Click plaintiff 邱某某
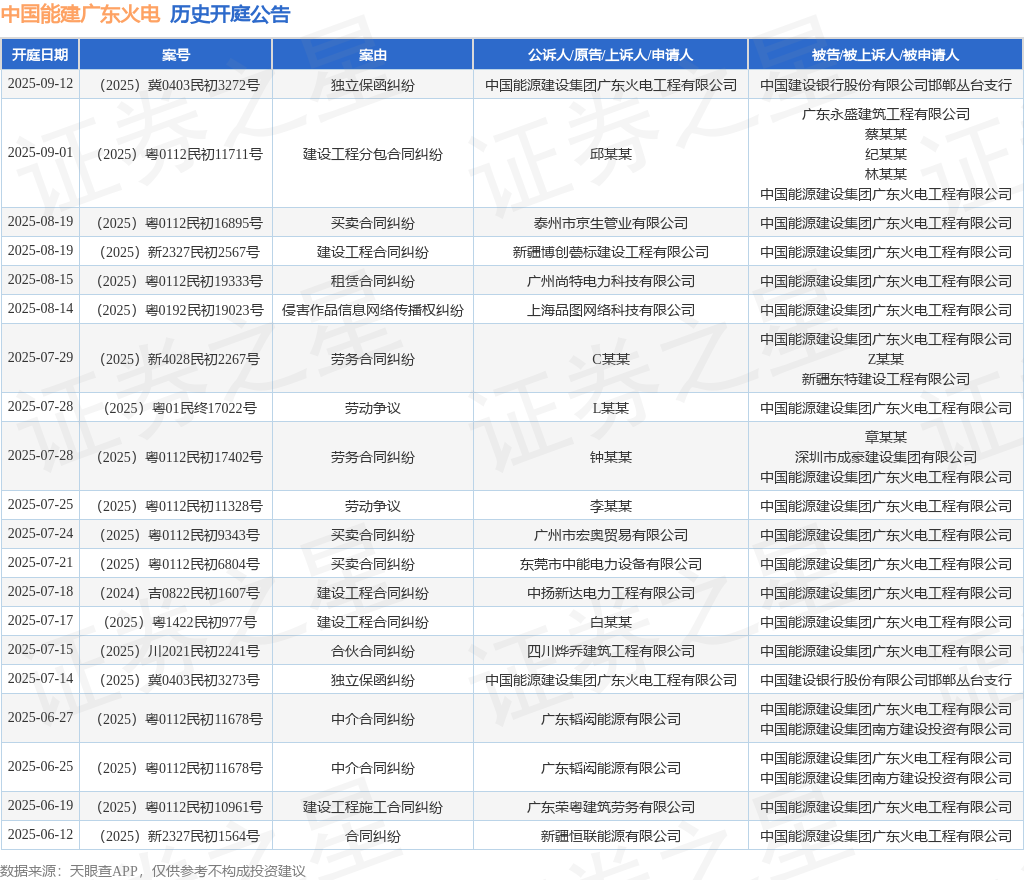 [x=611, y=154]
